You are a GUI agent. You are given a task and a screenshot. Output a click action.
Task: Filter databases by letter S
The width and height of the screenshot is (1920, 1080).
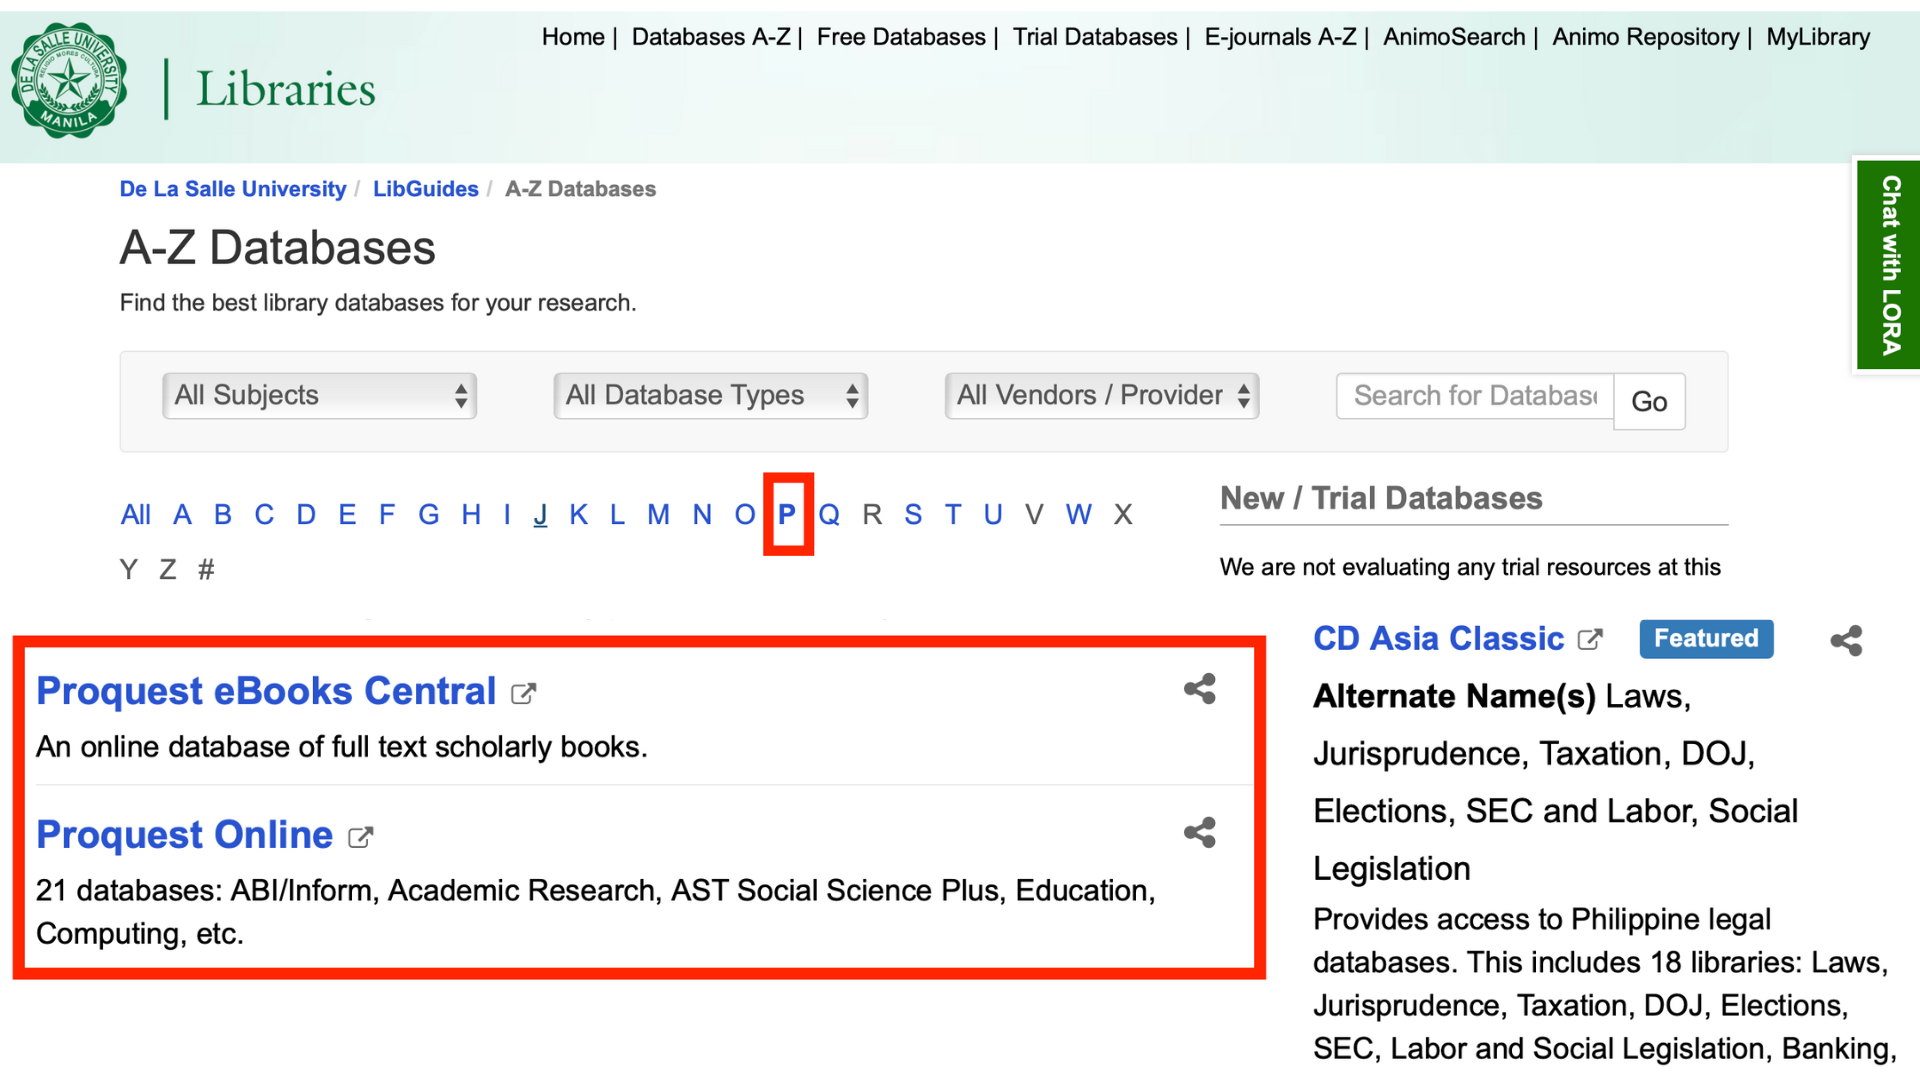pyautogui.click(x=912, y=515)
